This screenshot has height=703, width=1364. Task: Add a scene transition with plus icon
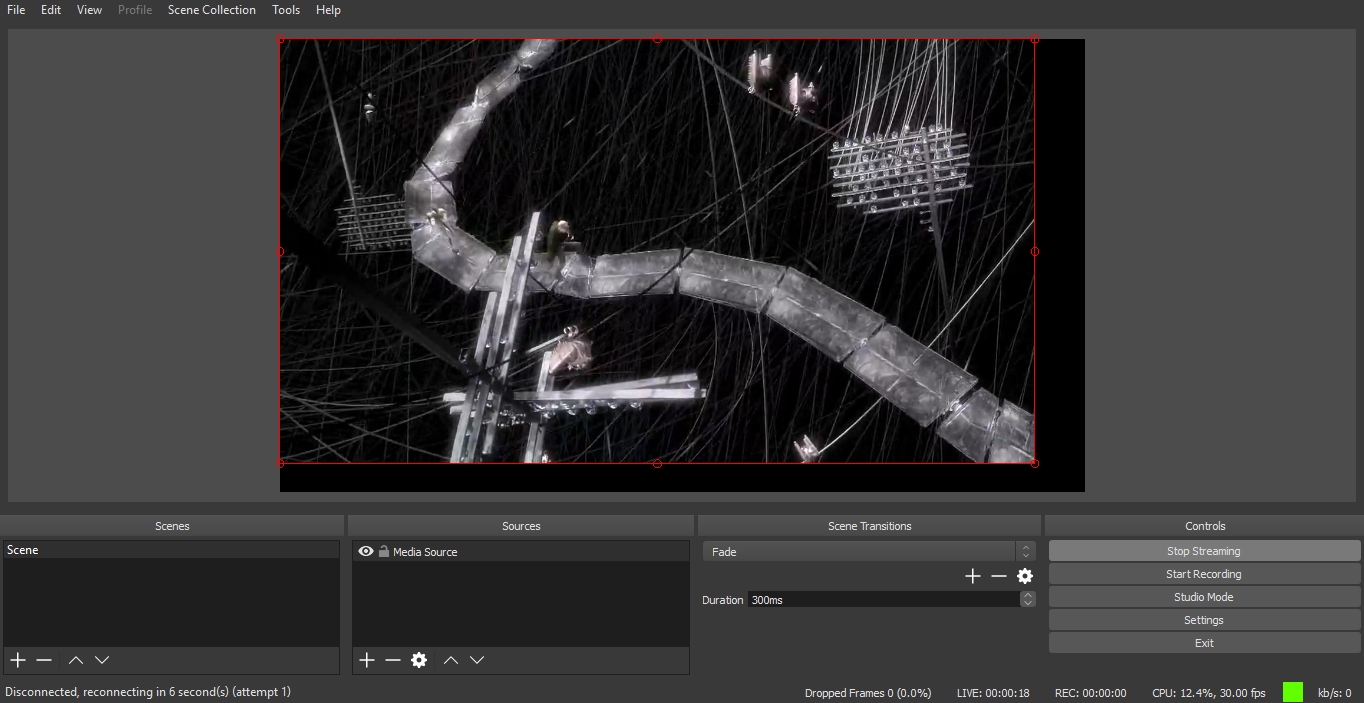[x=972, y=576]
